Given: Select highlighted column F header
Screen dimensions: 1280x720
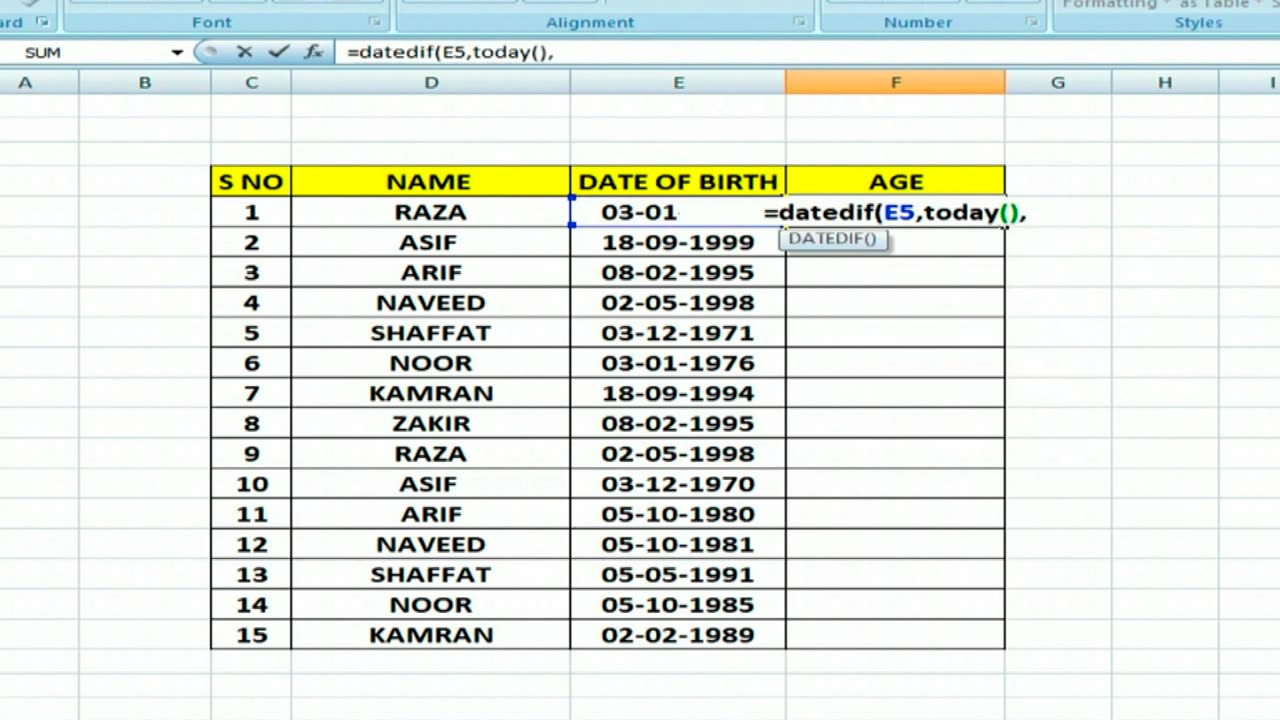Looking at the screenshot, I should [895, 83].
